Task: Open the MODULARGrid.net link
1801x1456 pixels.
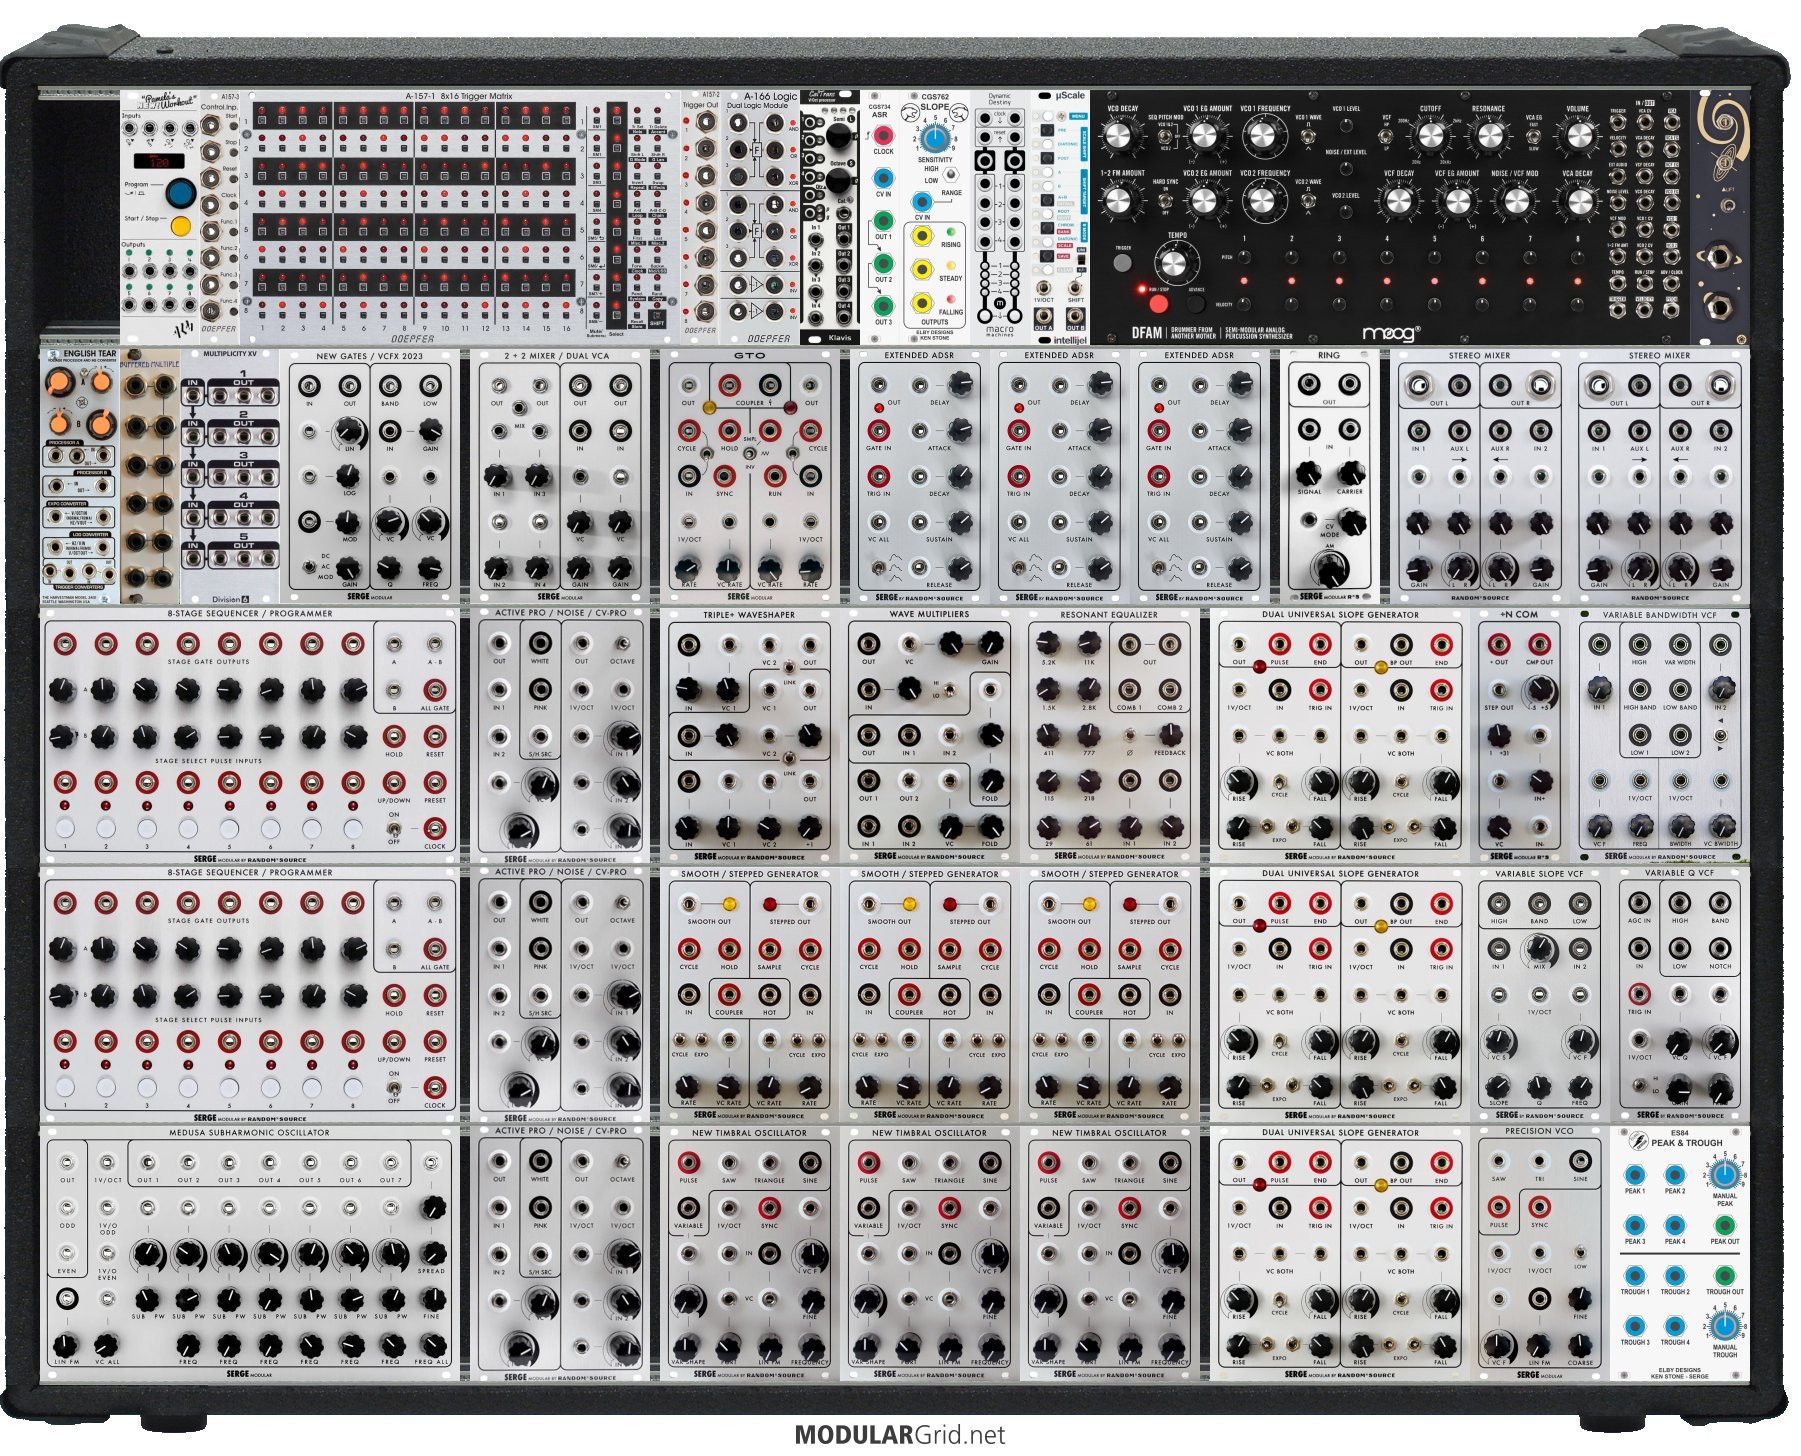Action: click(x=900, y=1435)
